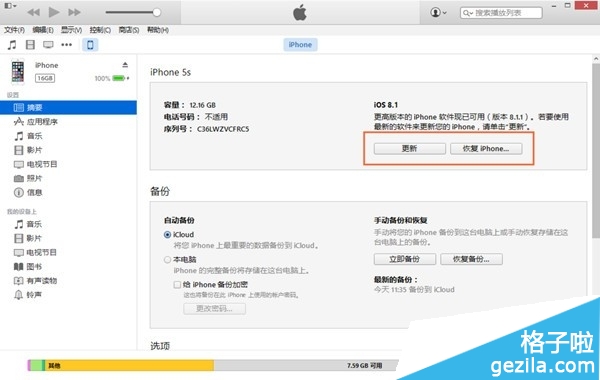Click the 更改密码... button
Viewport: 600px width, 380px height.
215,309
